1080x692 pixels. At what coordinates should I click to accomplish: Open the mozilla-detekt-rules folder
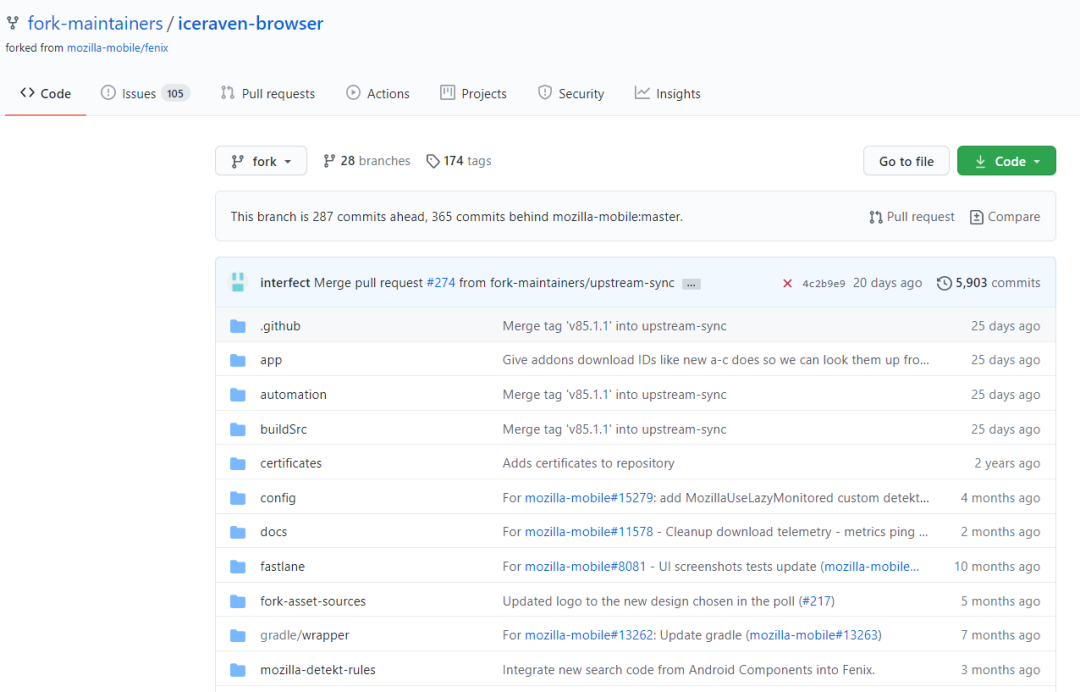[318, 670]
